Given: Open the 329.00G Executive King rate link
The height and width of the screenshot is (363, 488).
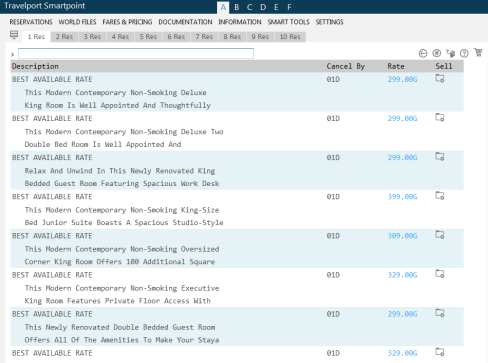Looking at the screenshot, I should [402, 275].
